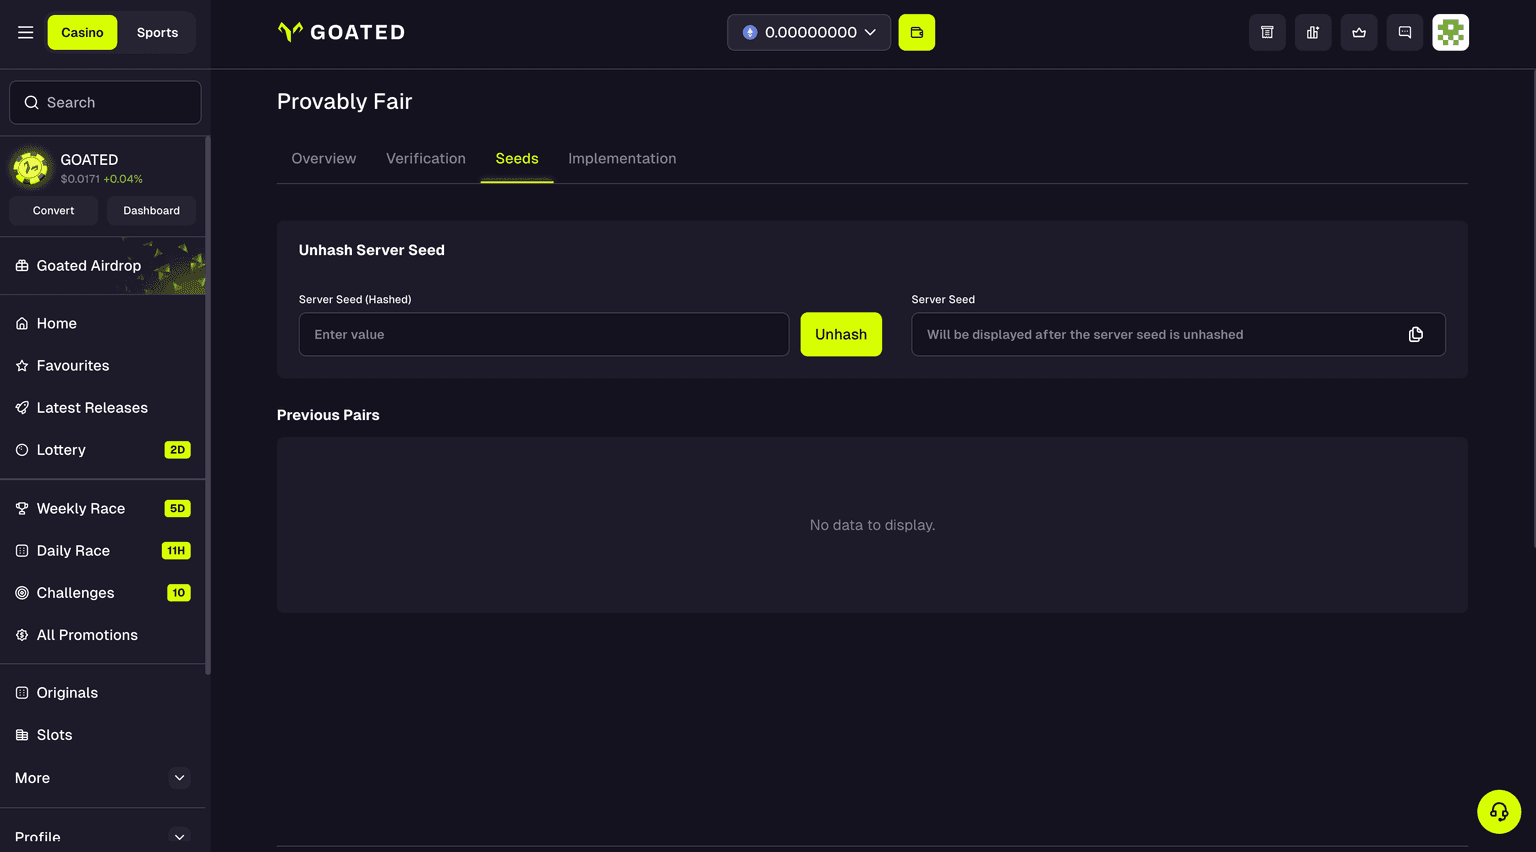Switch to Sports mode
The image size is (1536, 852).
click(x=157, y=32)
